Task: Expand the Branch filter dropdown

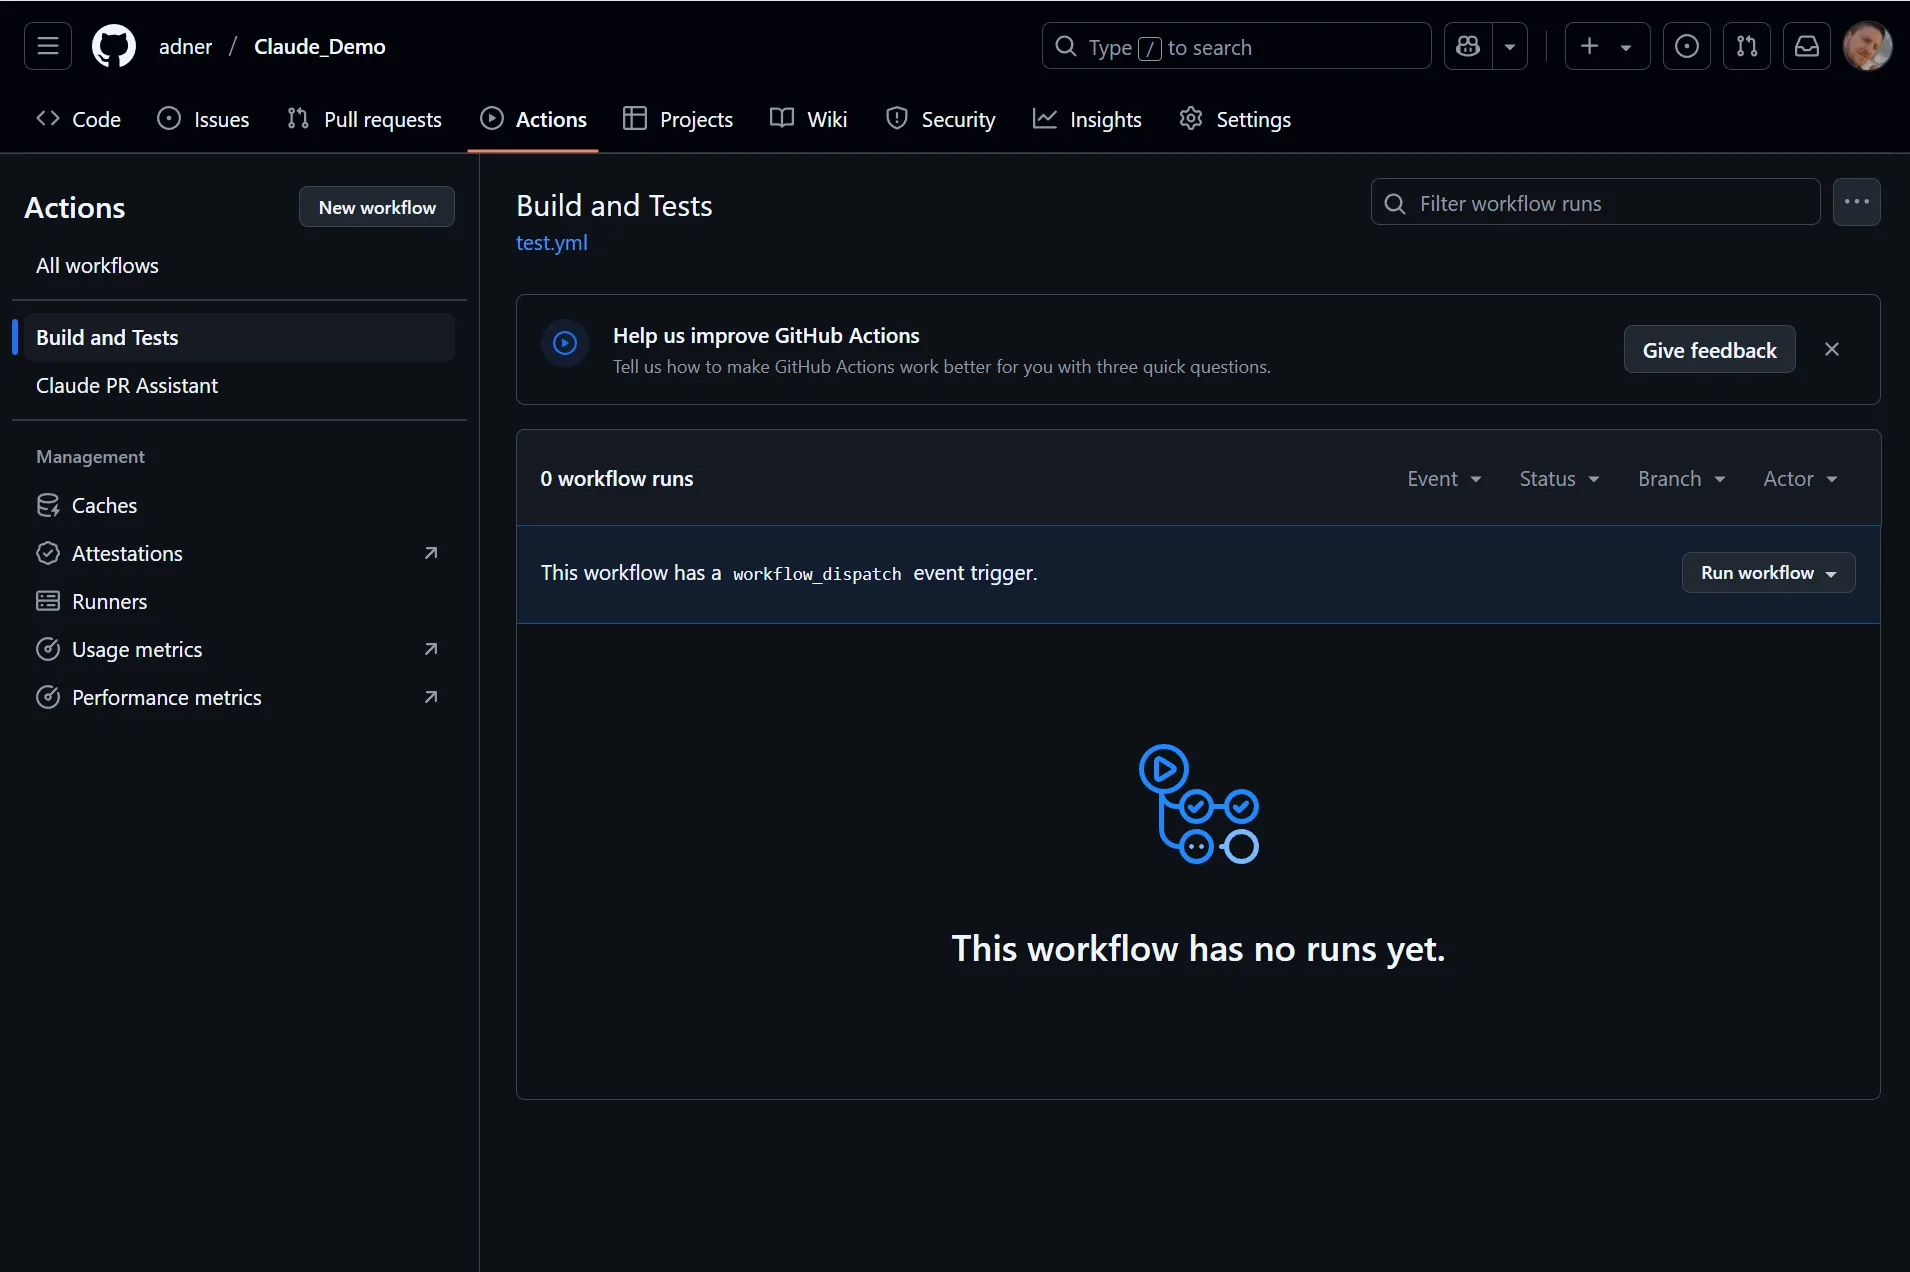Action: (x=1681, y=478)
